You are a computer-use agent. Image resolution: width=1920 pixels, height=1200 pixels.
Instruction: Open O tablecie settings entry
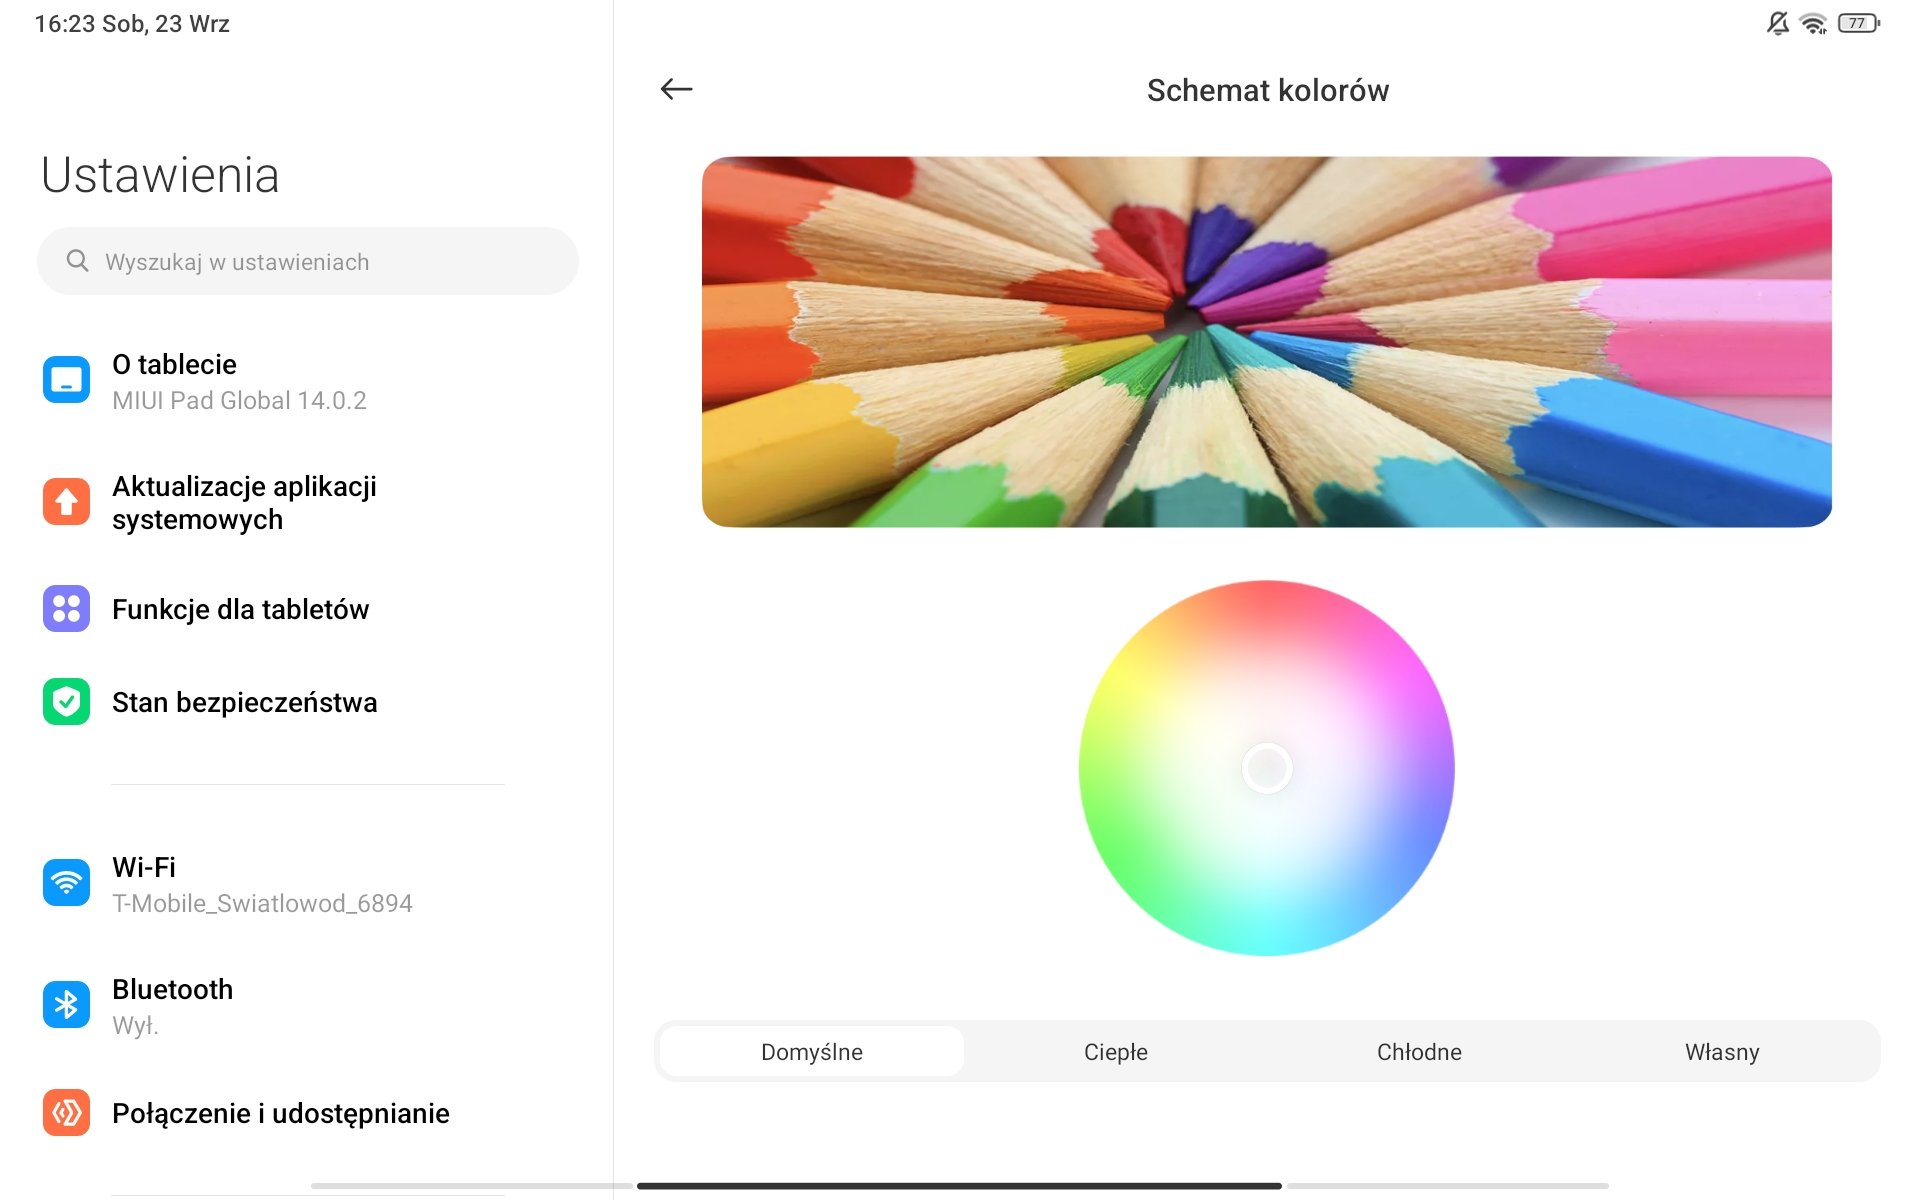click(307, 381)
